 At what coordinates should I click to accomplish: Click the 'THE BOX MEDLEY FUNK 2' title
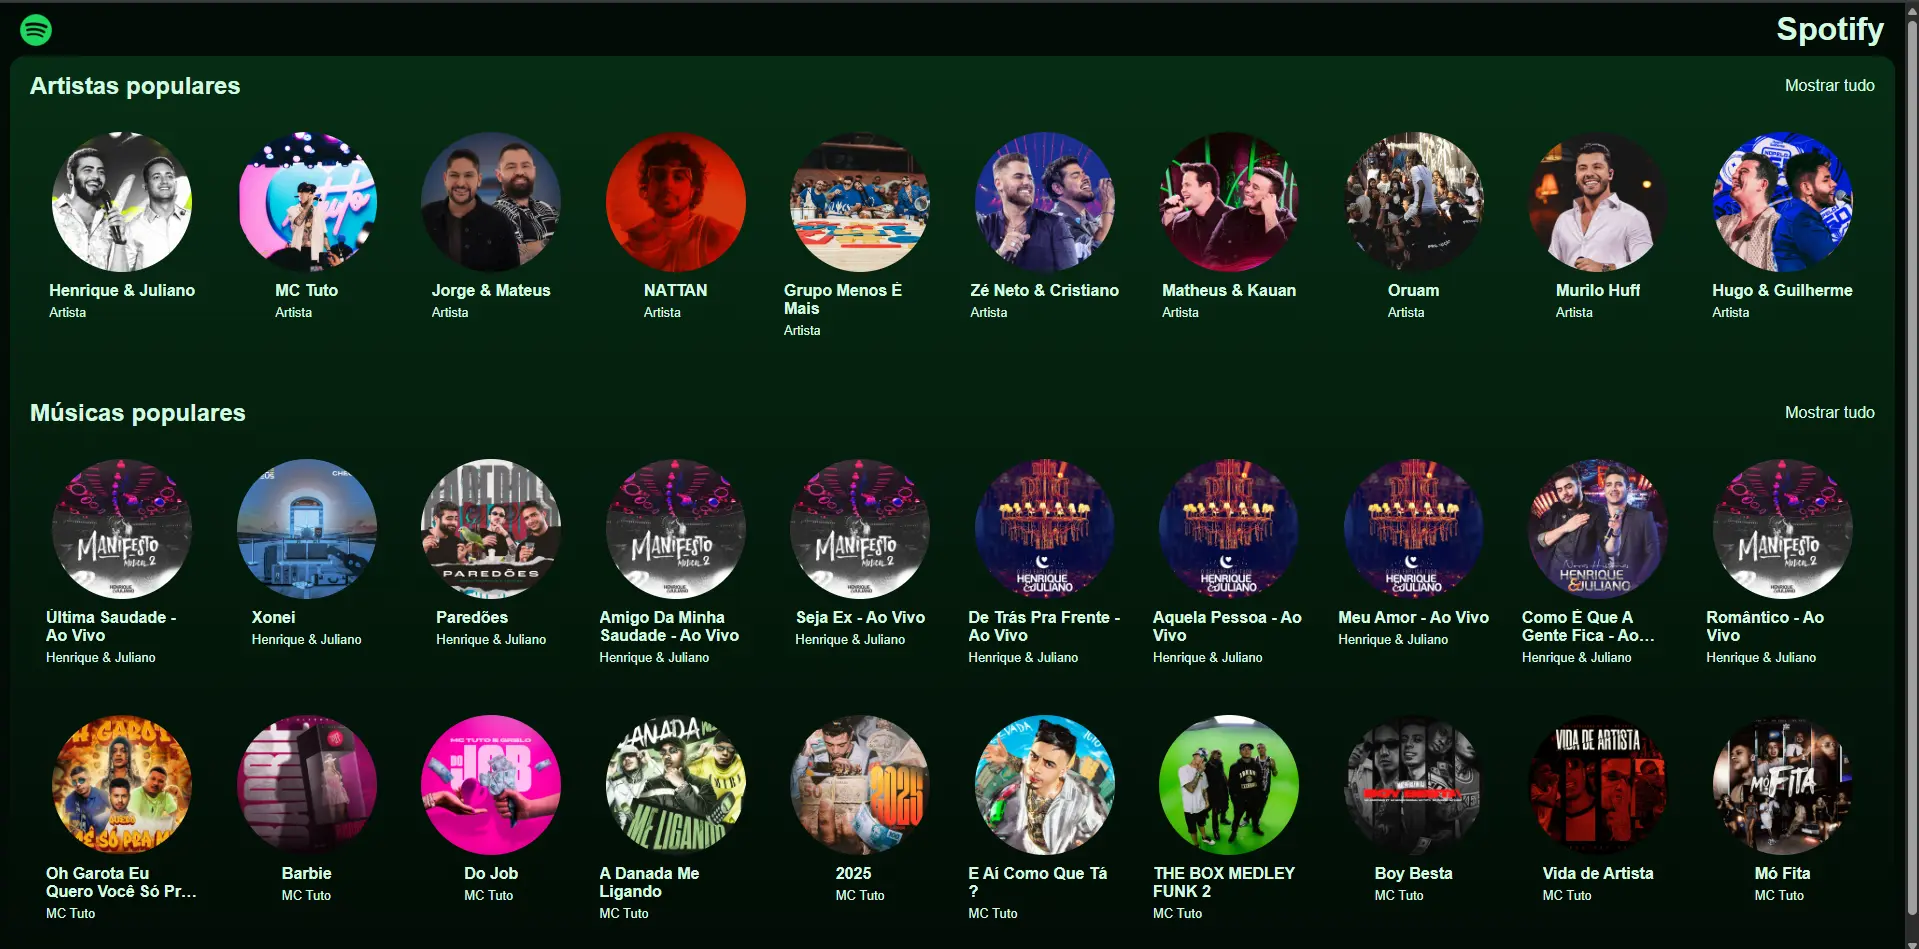click(x=1224, y=883)
